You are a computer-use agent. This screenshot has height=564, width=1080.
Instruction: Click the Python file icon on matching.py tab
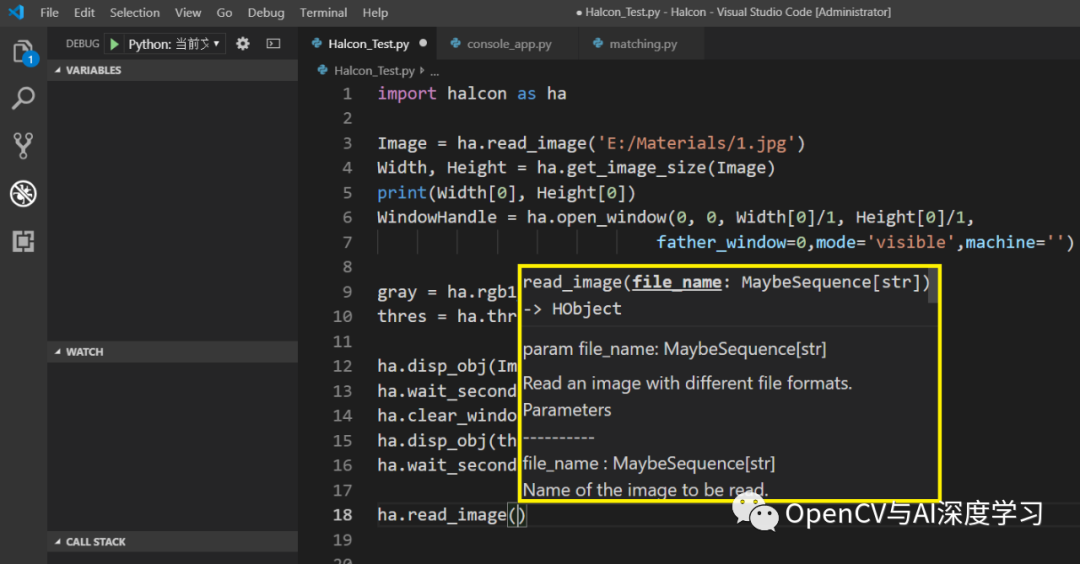pyautogui.click(x=597, y=43)
